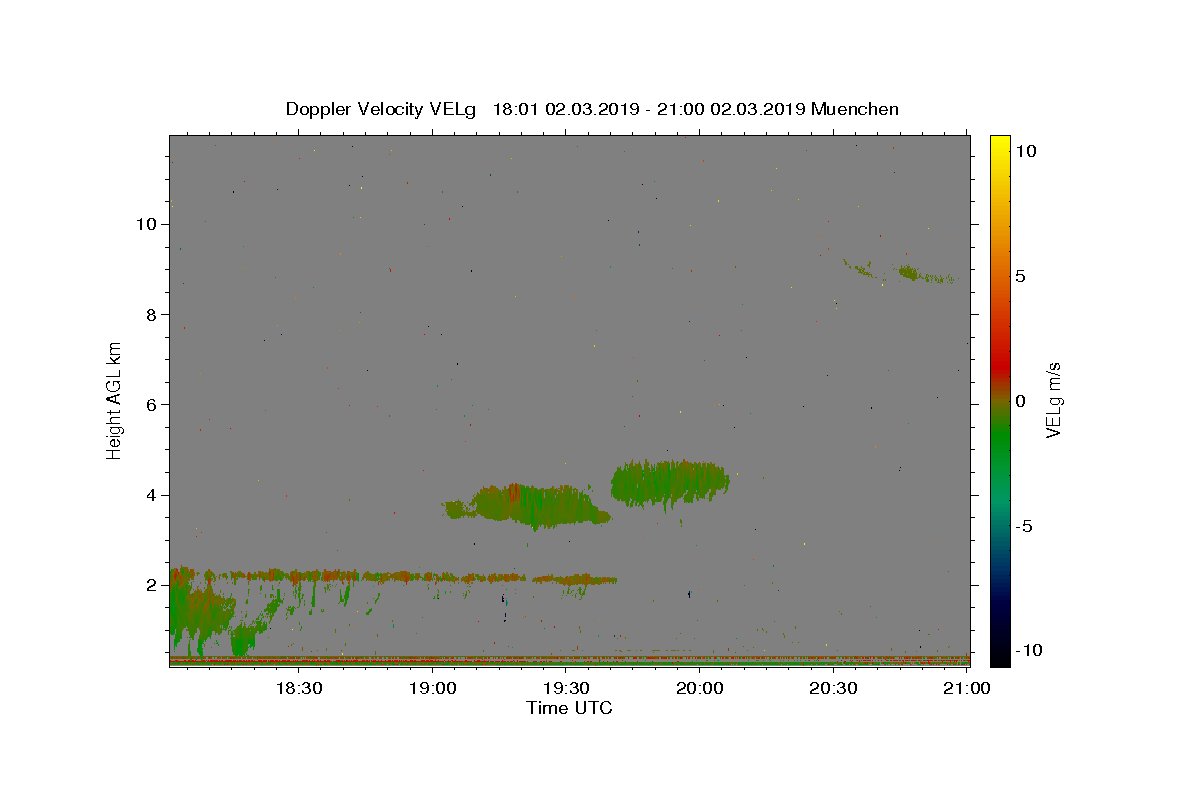Click the 2 km cloud layer near 18:30
This screenshot has width=1200, height=800.
click(x=300, y=576)
